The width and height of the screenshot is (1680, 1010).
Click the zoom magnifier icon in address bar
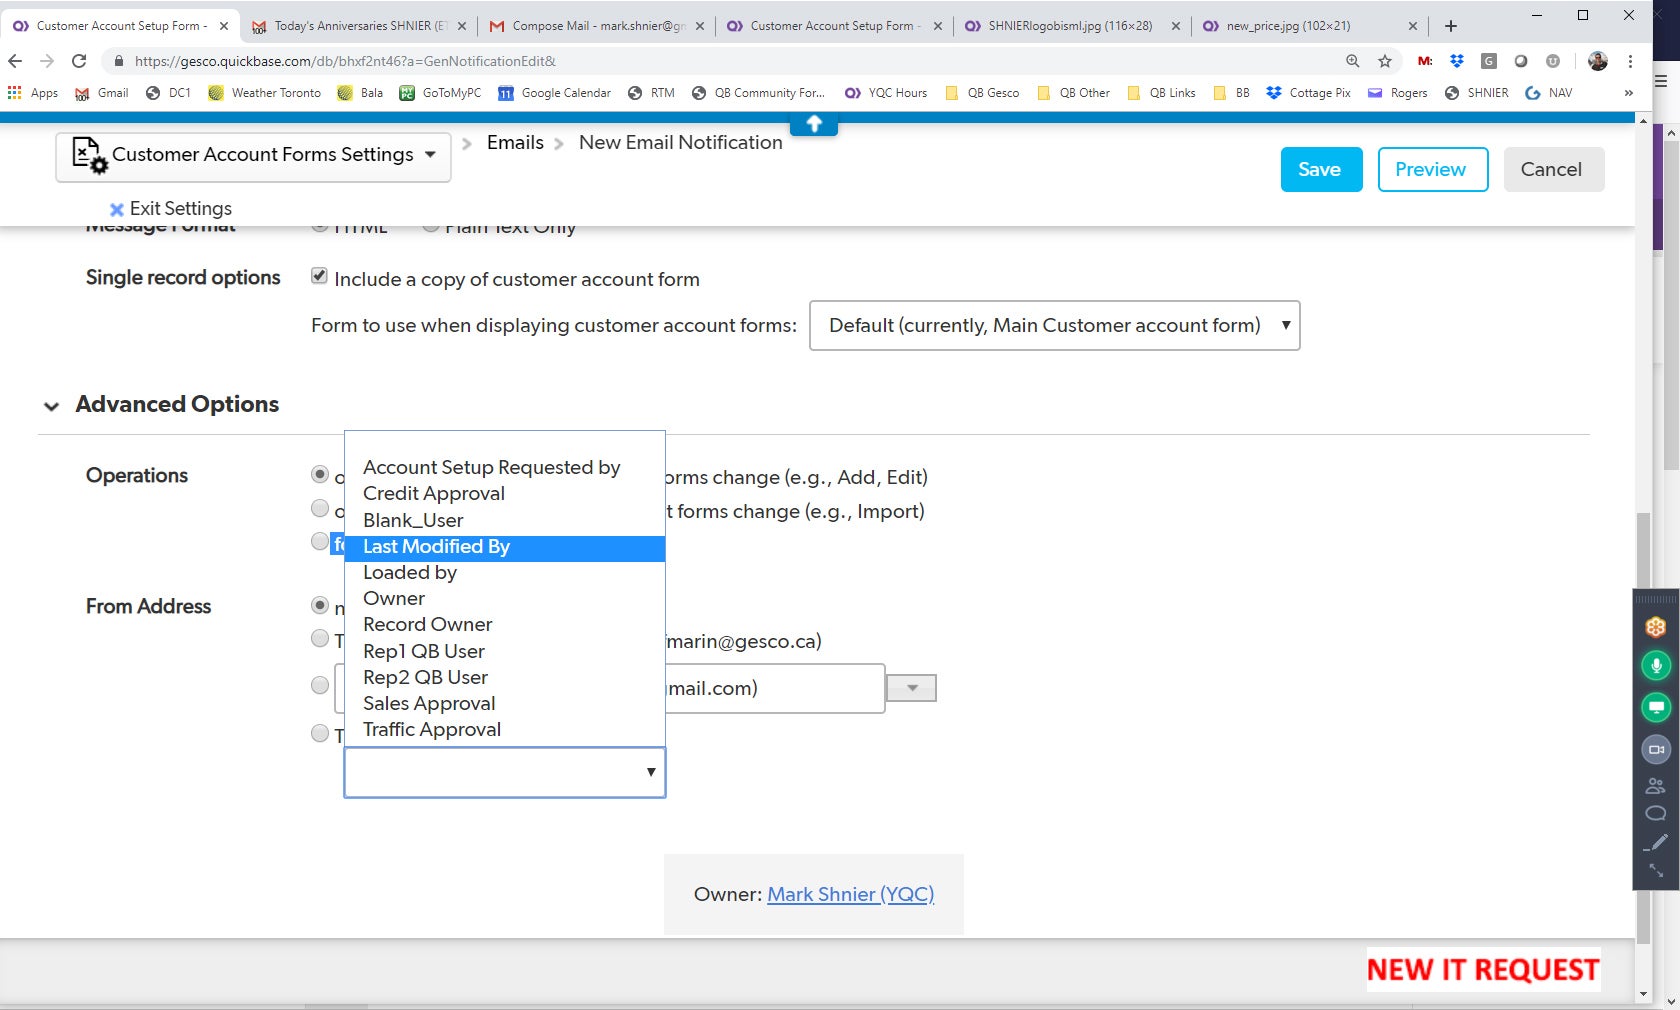(x=1353, y=61)
